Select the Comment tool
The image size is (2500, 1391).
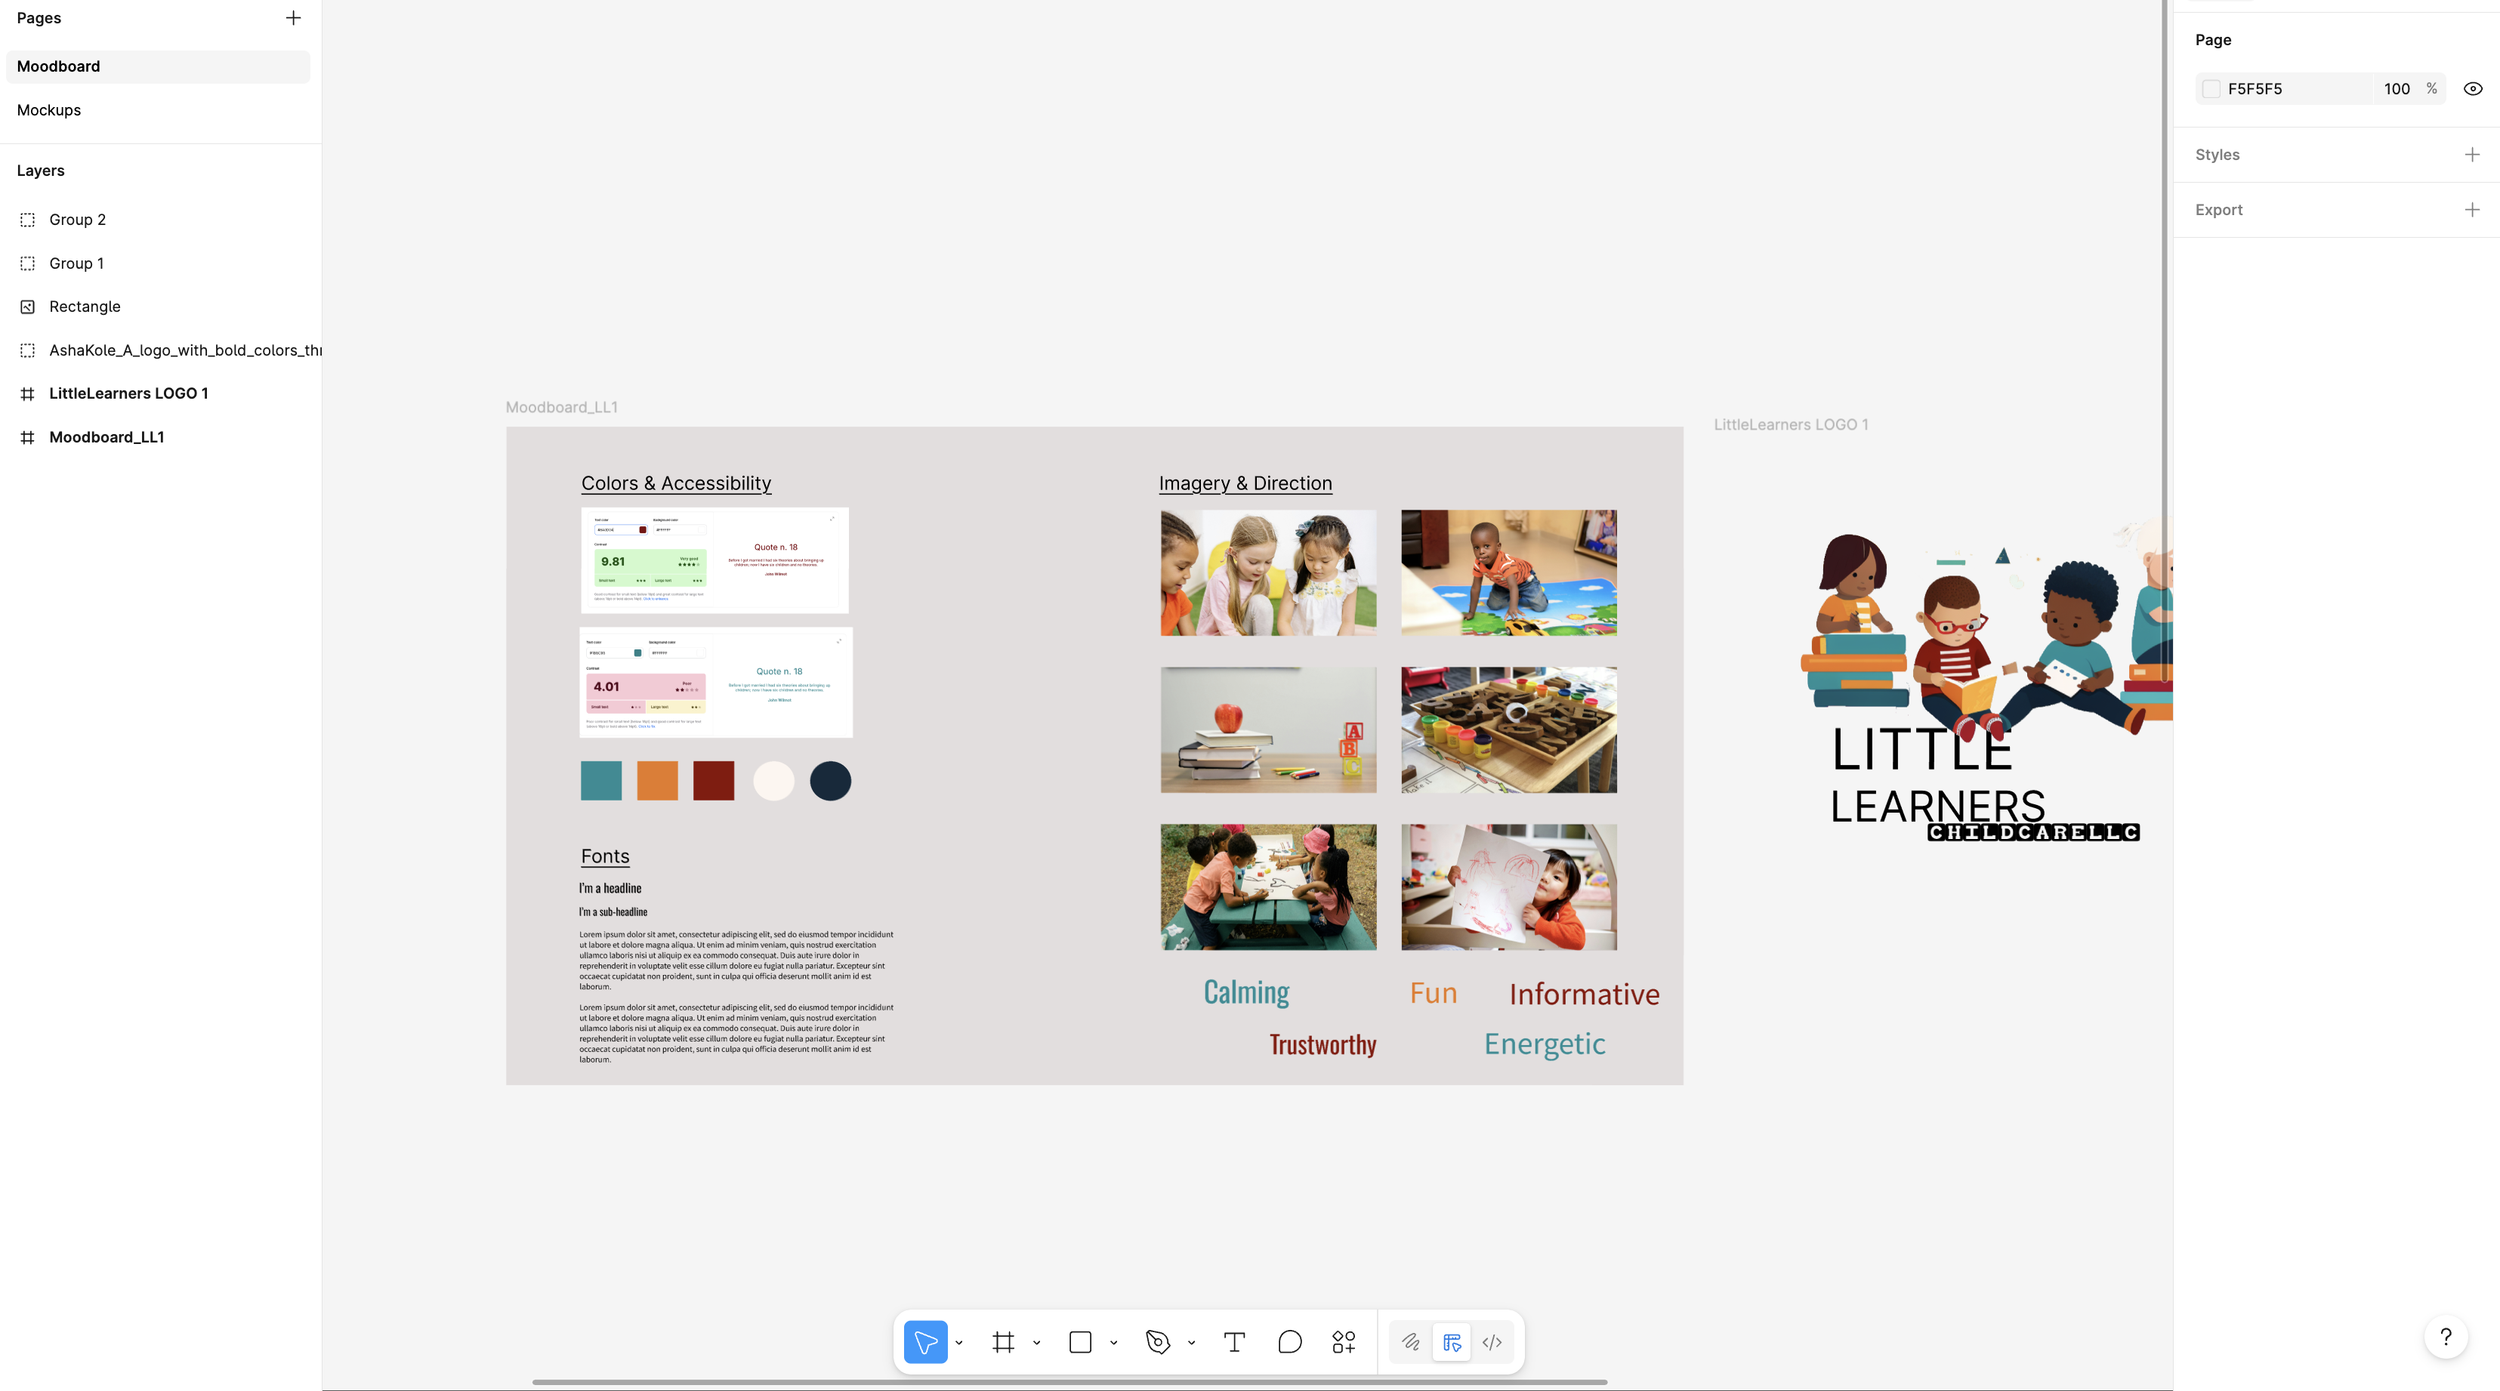(x=1289, y=1342)
